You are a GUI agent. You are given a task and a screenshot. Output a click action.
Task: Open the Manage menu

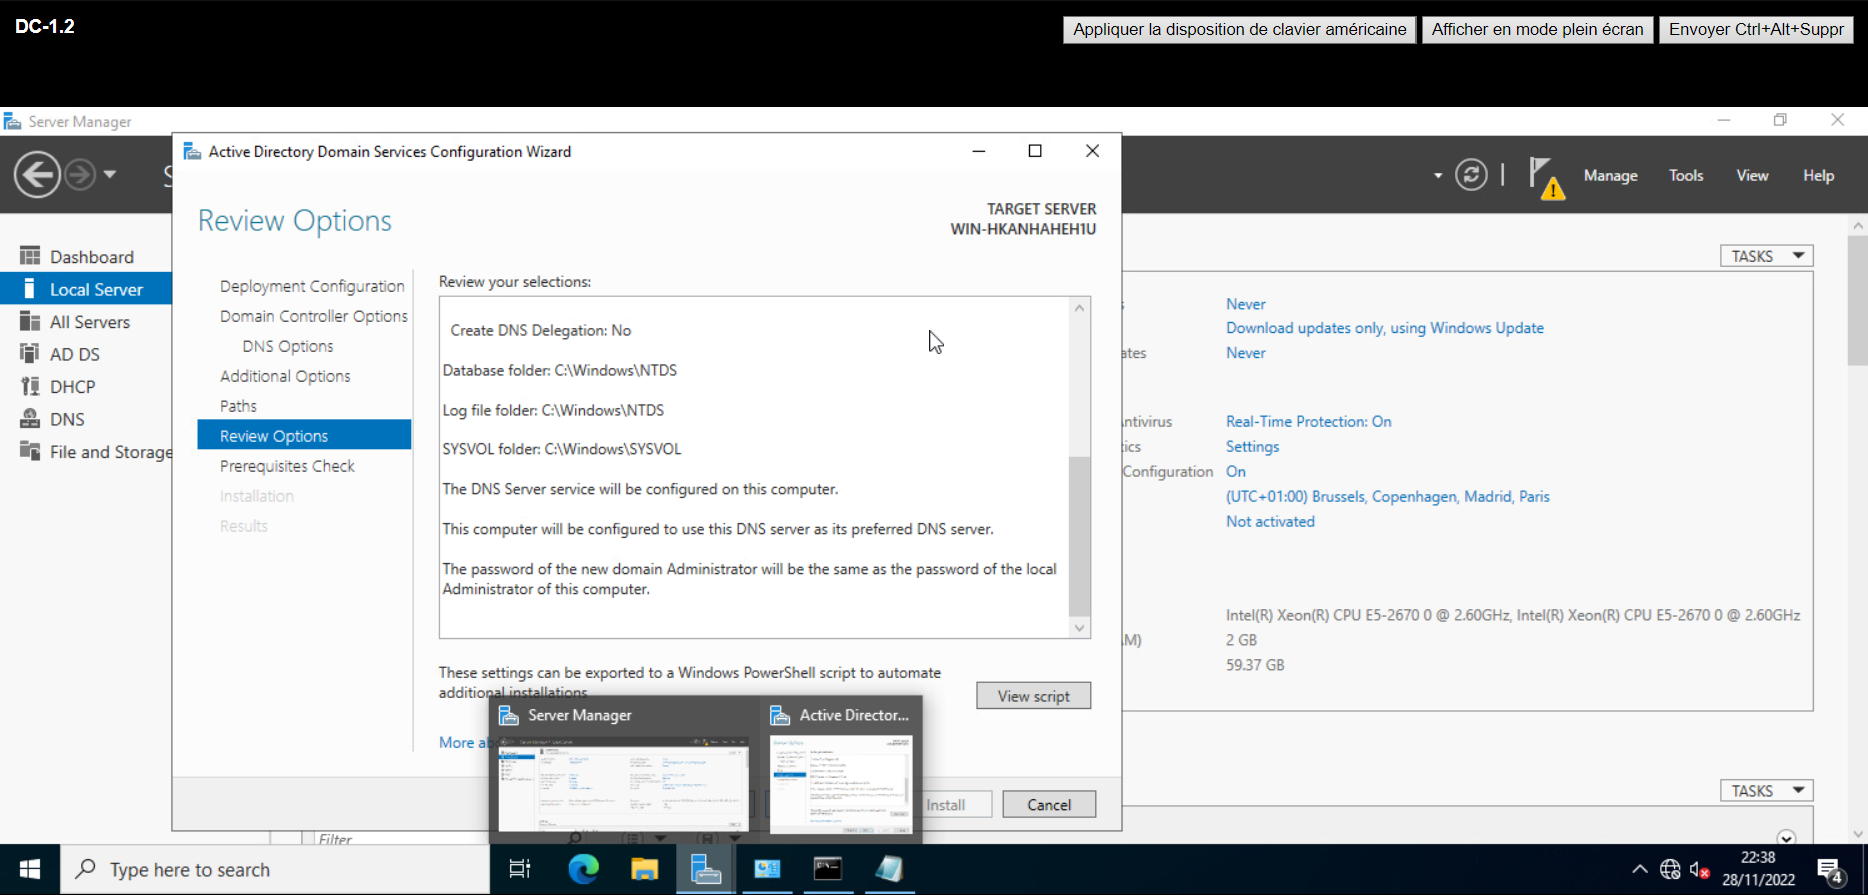[1610, 175]
